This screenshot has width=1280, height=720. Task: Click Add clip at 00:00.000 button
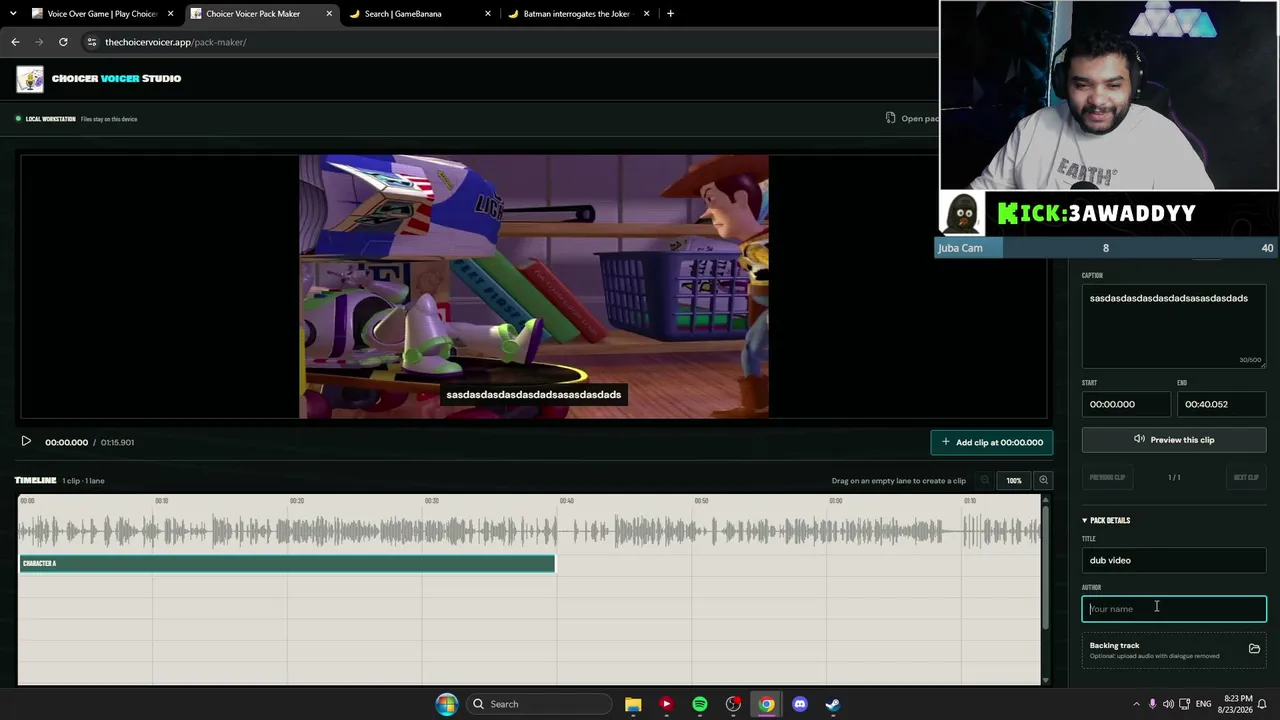(x=992, y=442)
